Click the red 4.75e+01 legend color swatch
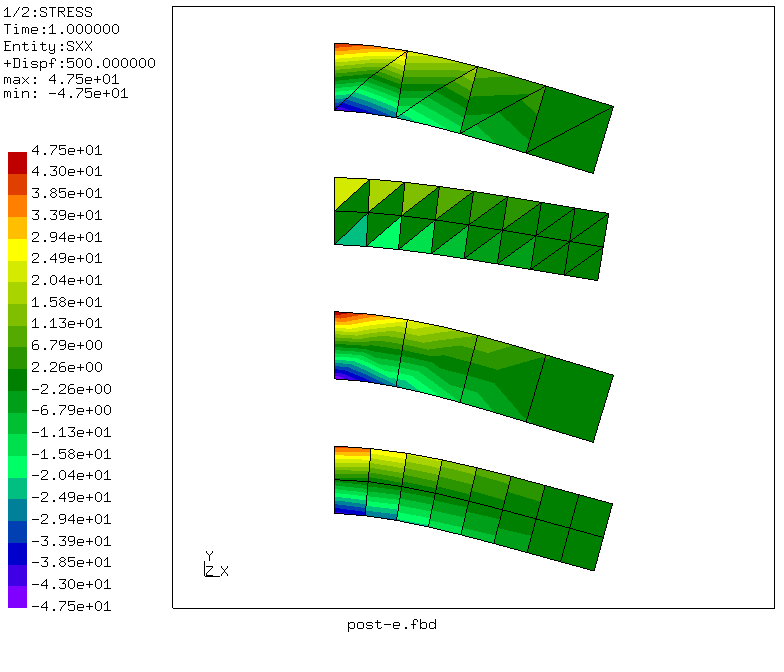 coord(17,163)
